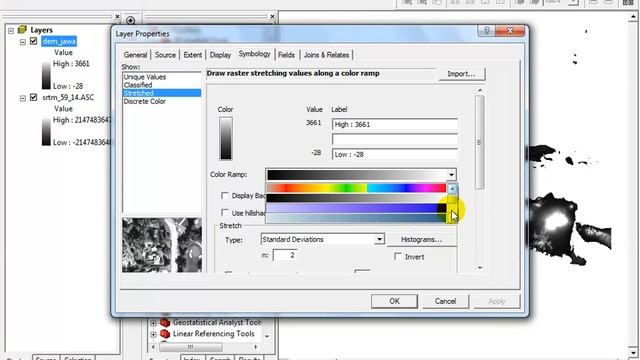
Task: Click the Cancel button
Action: tap(445, 301)
